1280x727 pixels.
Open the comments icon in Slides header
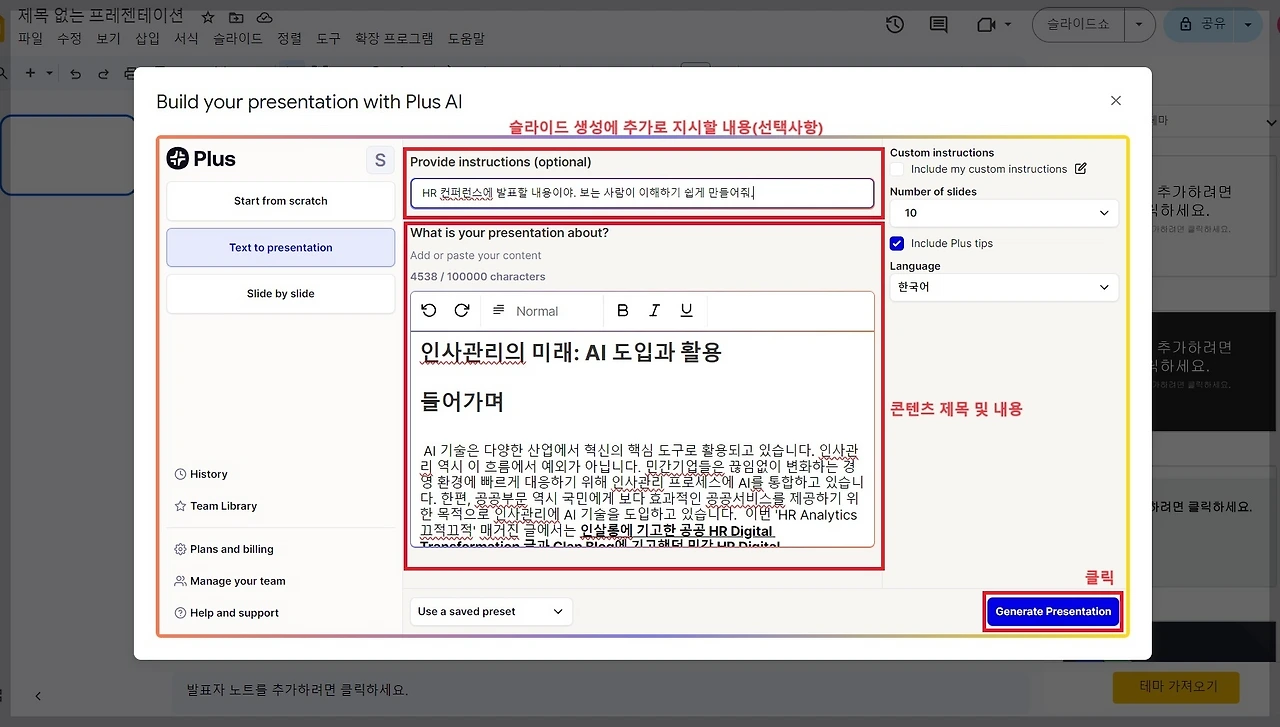click(x=938, y=24)
